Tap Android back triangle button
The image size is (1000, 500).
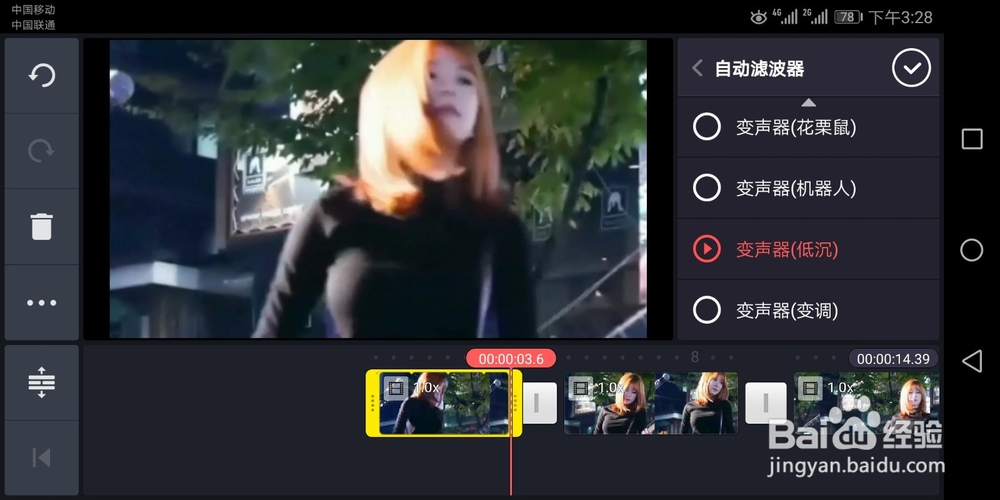click(971, 361)
